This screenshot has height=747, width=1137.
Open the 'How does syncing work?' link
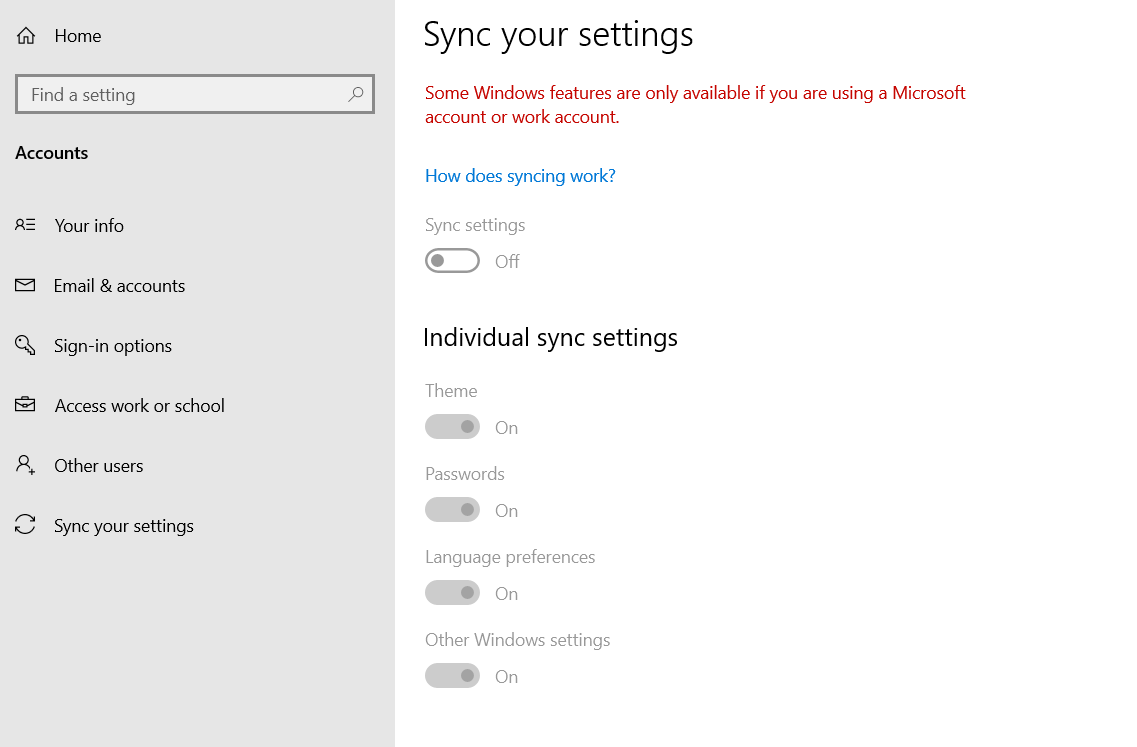point(520,176)
